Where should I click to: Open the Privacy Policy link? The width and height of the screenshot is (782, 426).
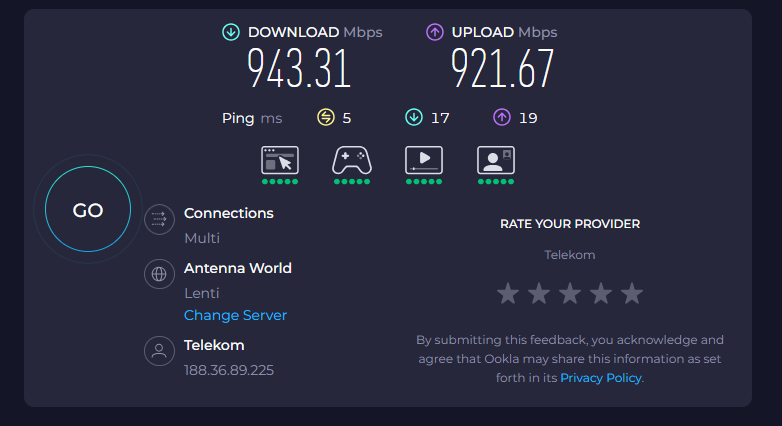coord(600,378)
